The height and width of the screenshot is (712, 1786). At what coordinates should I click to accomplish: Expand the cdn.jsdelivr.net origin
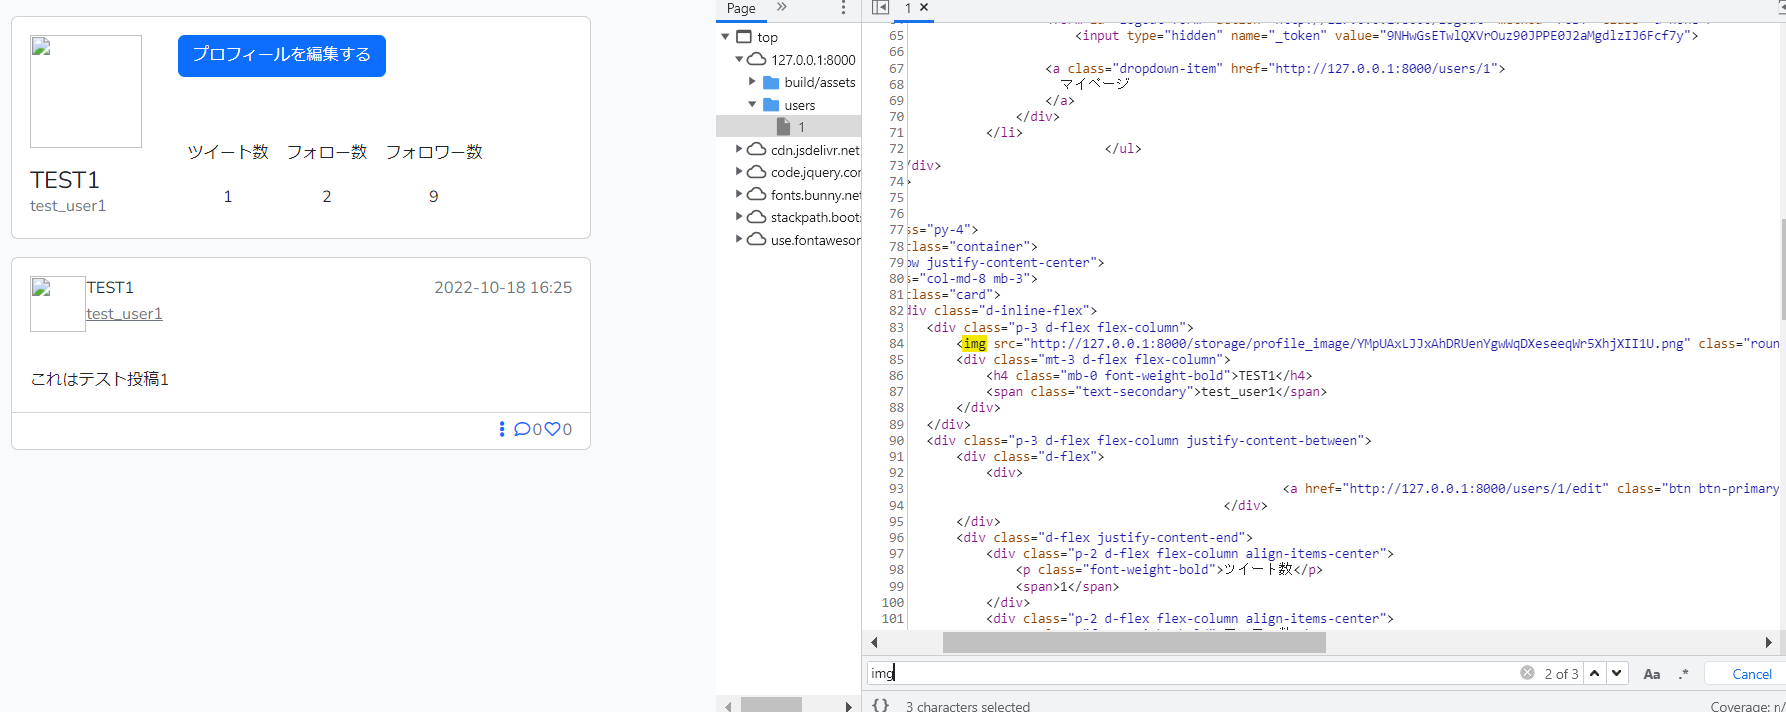click(x=740, y=150)
